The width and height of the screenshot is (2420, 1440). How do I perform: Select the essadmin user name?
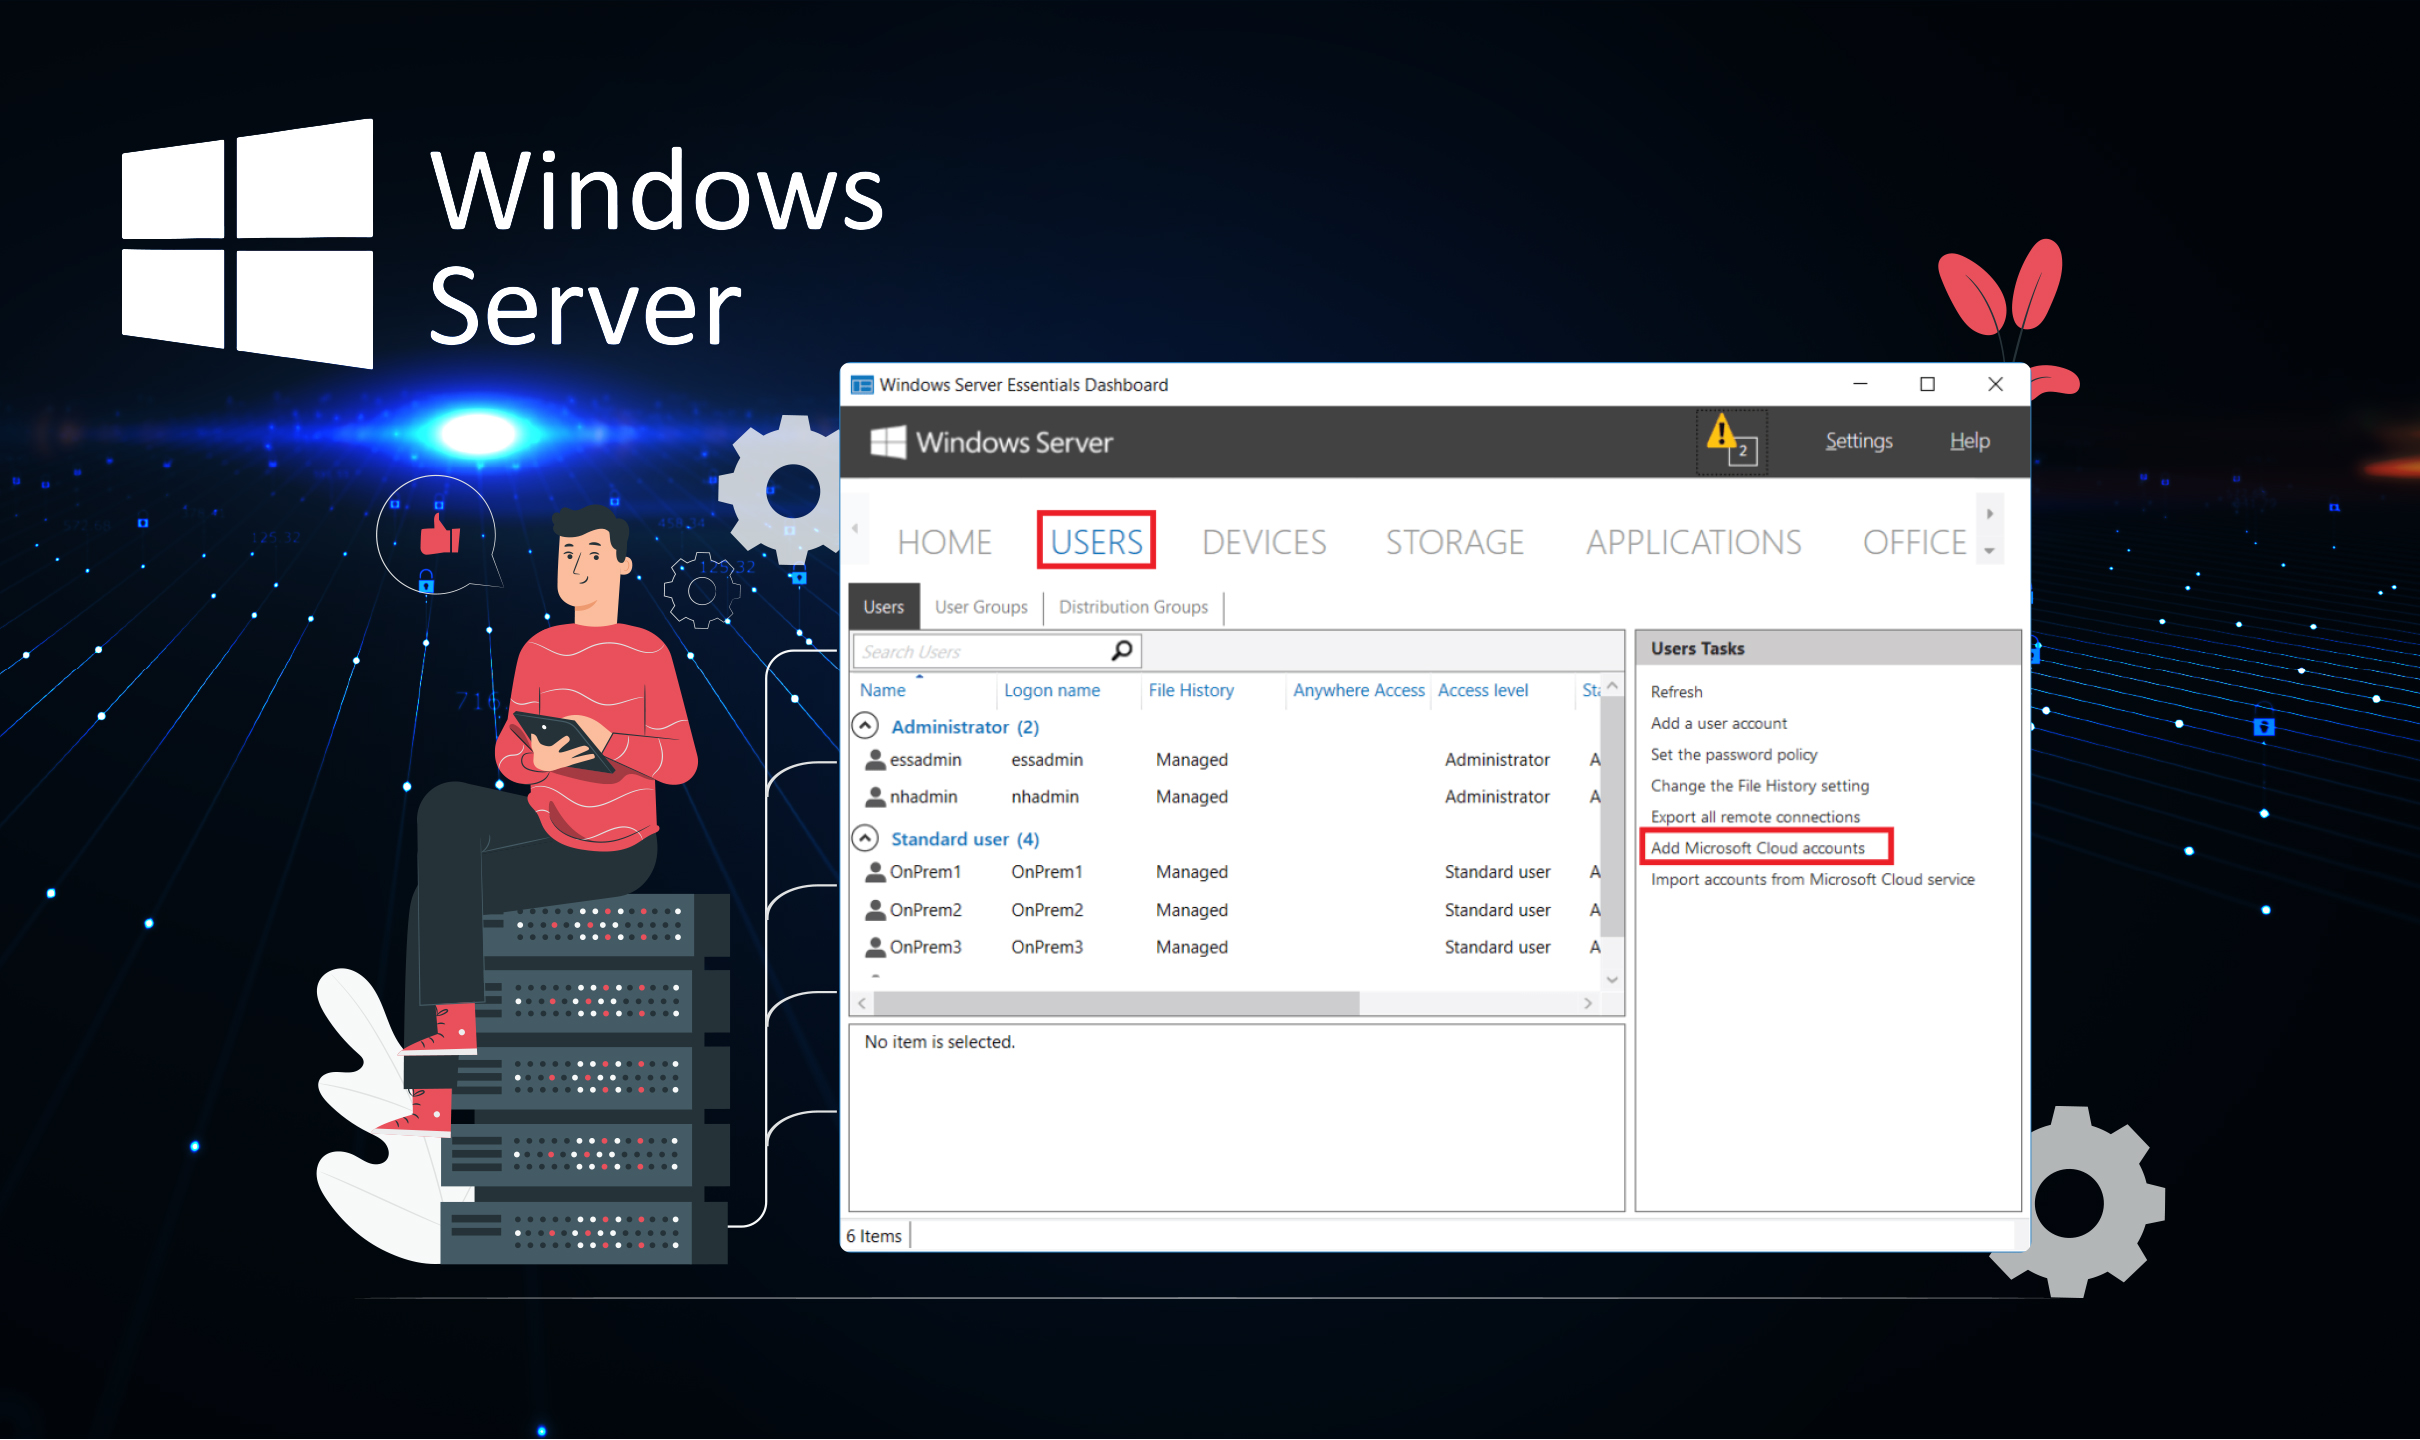(925, 760)
